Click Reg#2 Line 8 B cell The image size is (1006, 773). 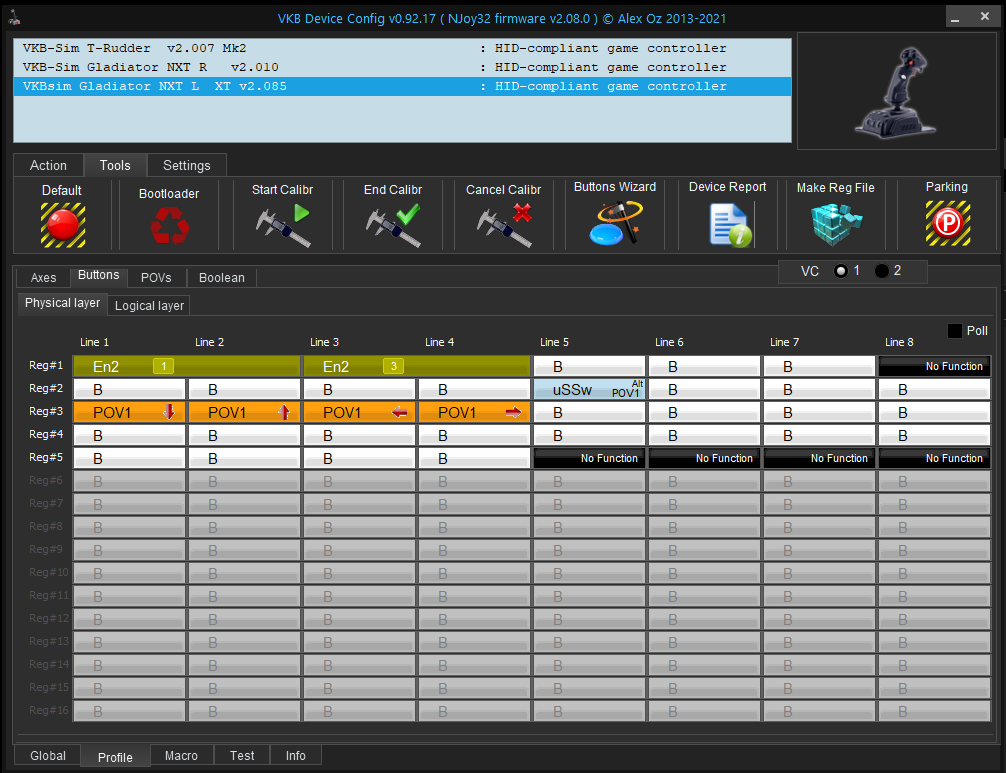pos(935,389)
